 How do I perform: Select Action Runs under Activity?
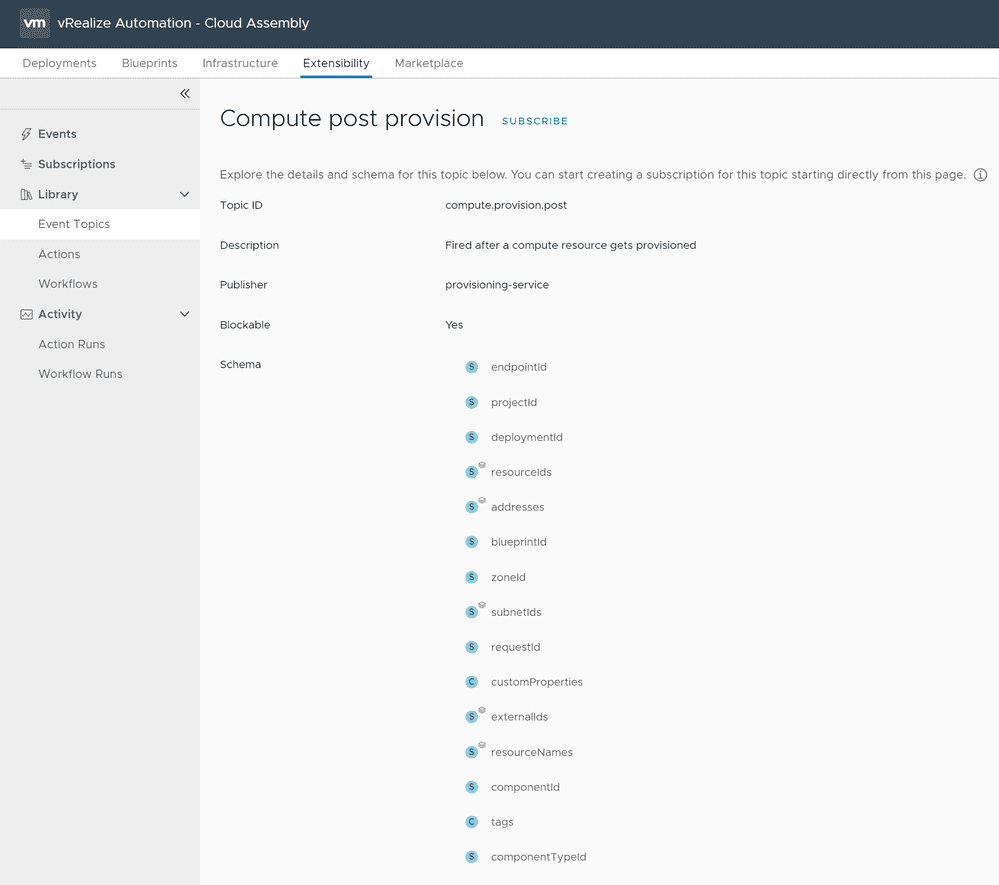pos(71,344)
